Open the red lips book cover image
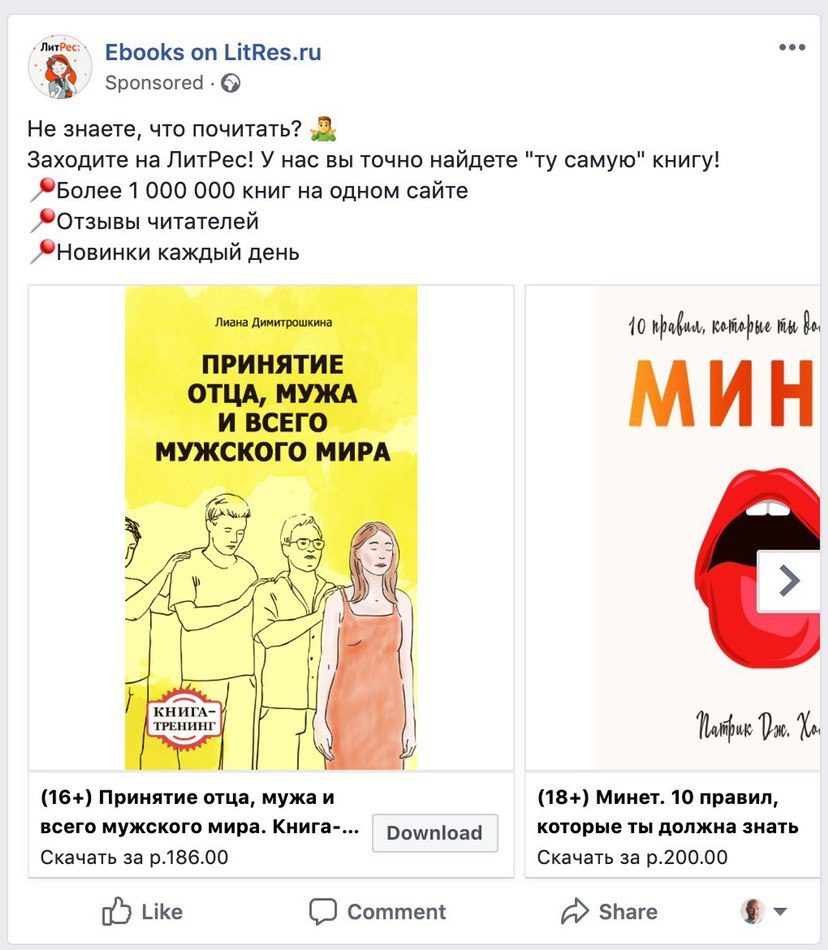The width and height of the screenshot is (828, 950). click(x=706, y=528)
